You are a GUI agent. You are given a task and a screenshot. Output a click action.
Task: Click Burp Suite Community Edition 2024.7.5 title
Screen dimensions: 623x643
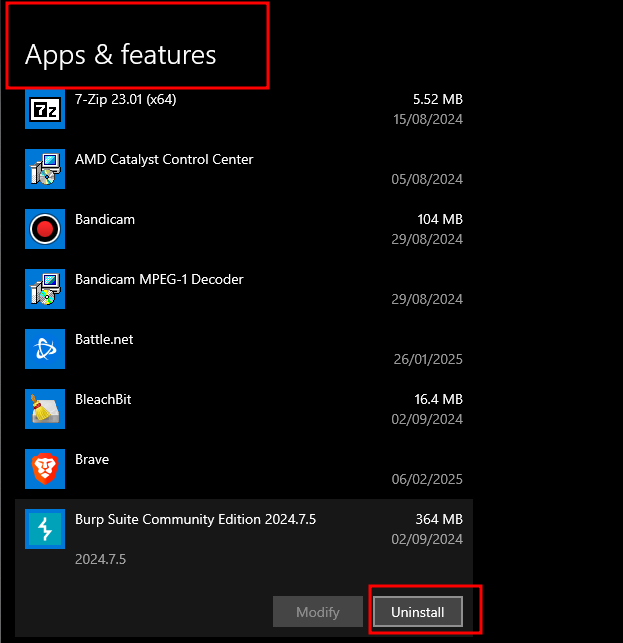[x=196, y=520]
